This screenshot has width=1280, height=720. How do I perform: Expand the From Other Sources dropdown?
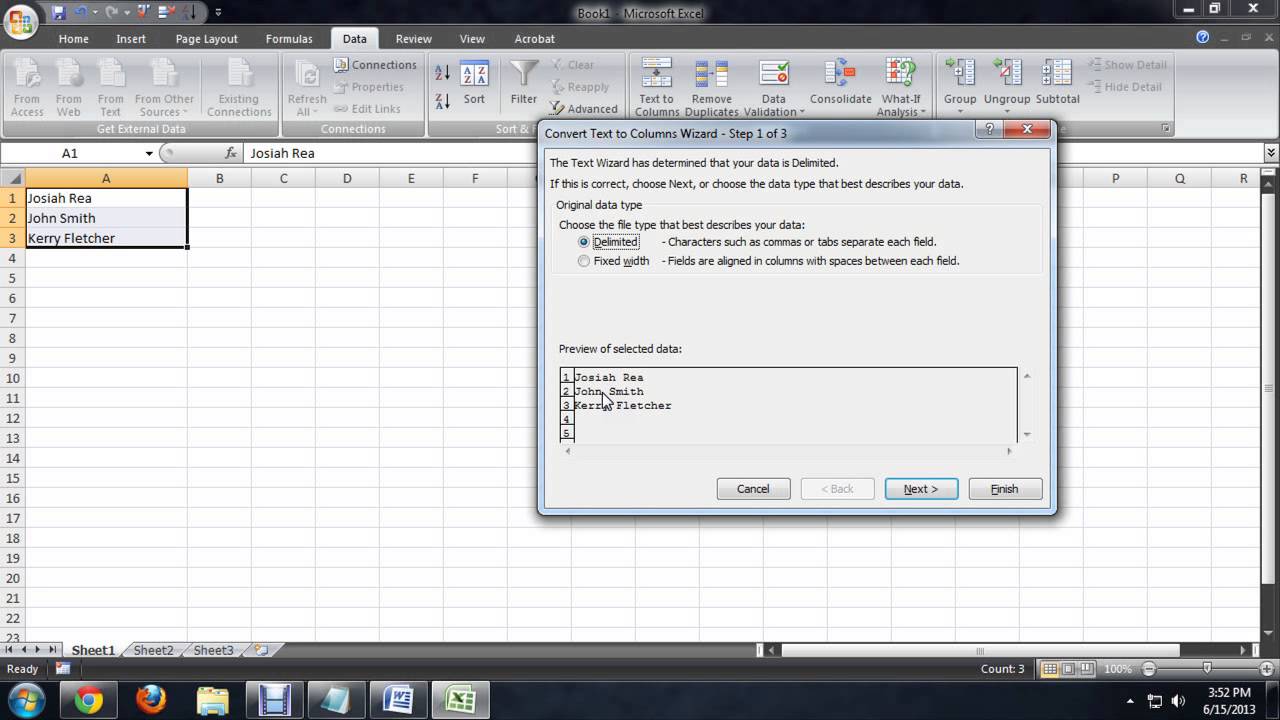164,106
